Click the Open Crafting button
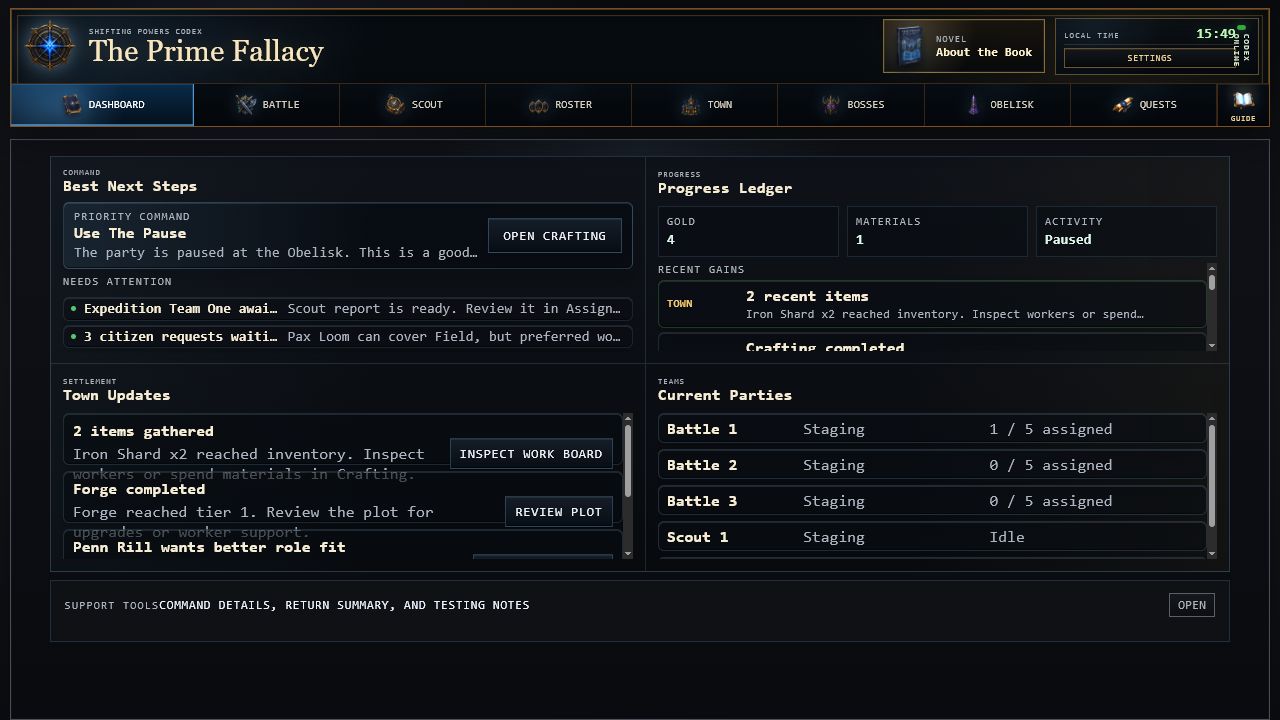This screenshot has width=1280, height=720. (554, 236)
